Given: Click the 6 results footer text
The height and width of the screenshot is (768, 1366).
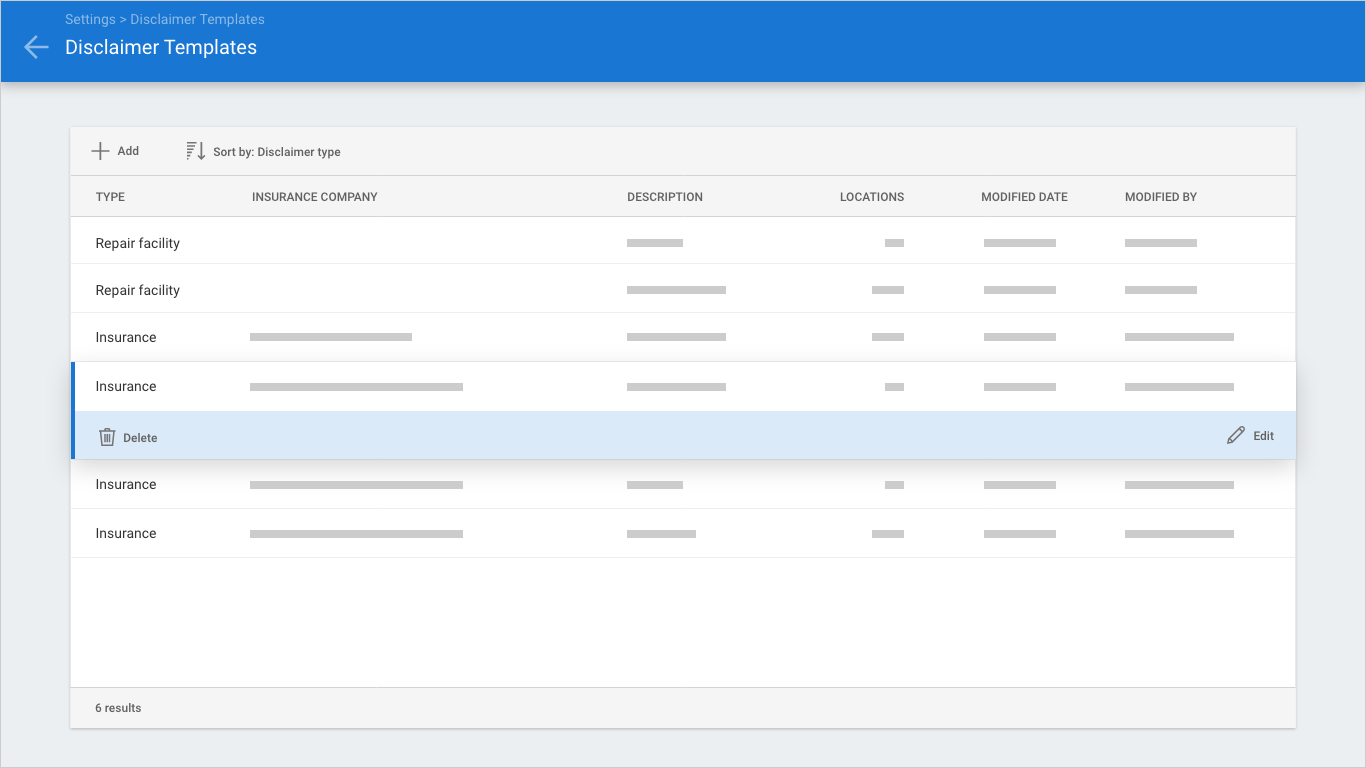Looking at the screenshot, I should point(118,708).
